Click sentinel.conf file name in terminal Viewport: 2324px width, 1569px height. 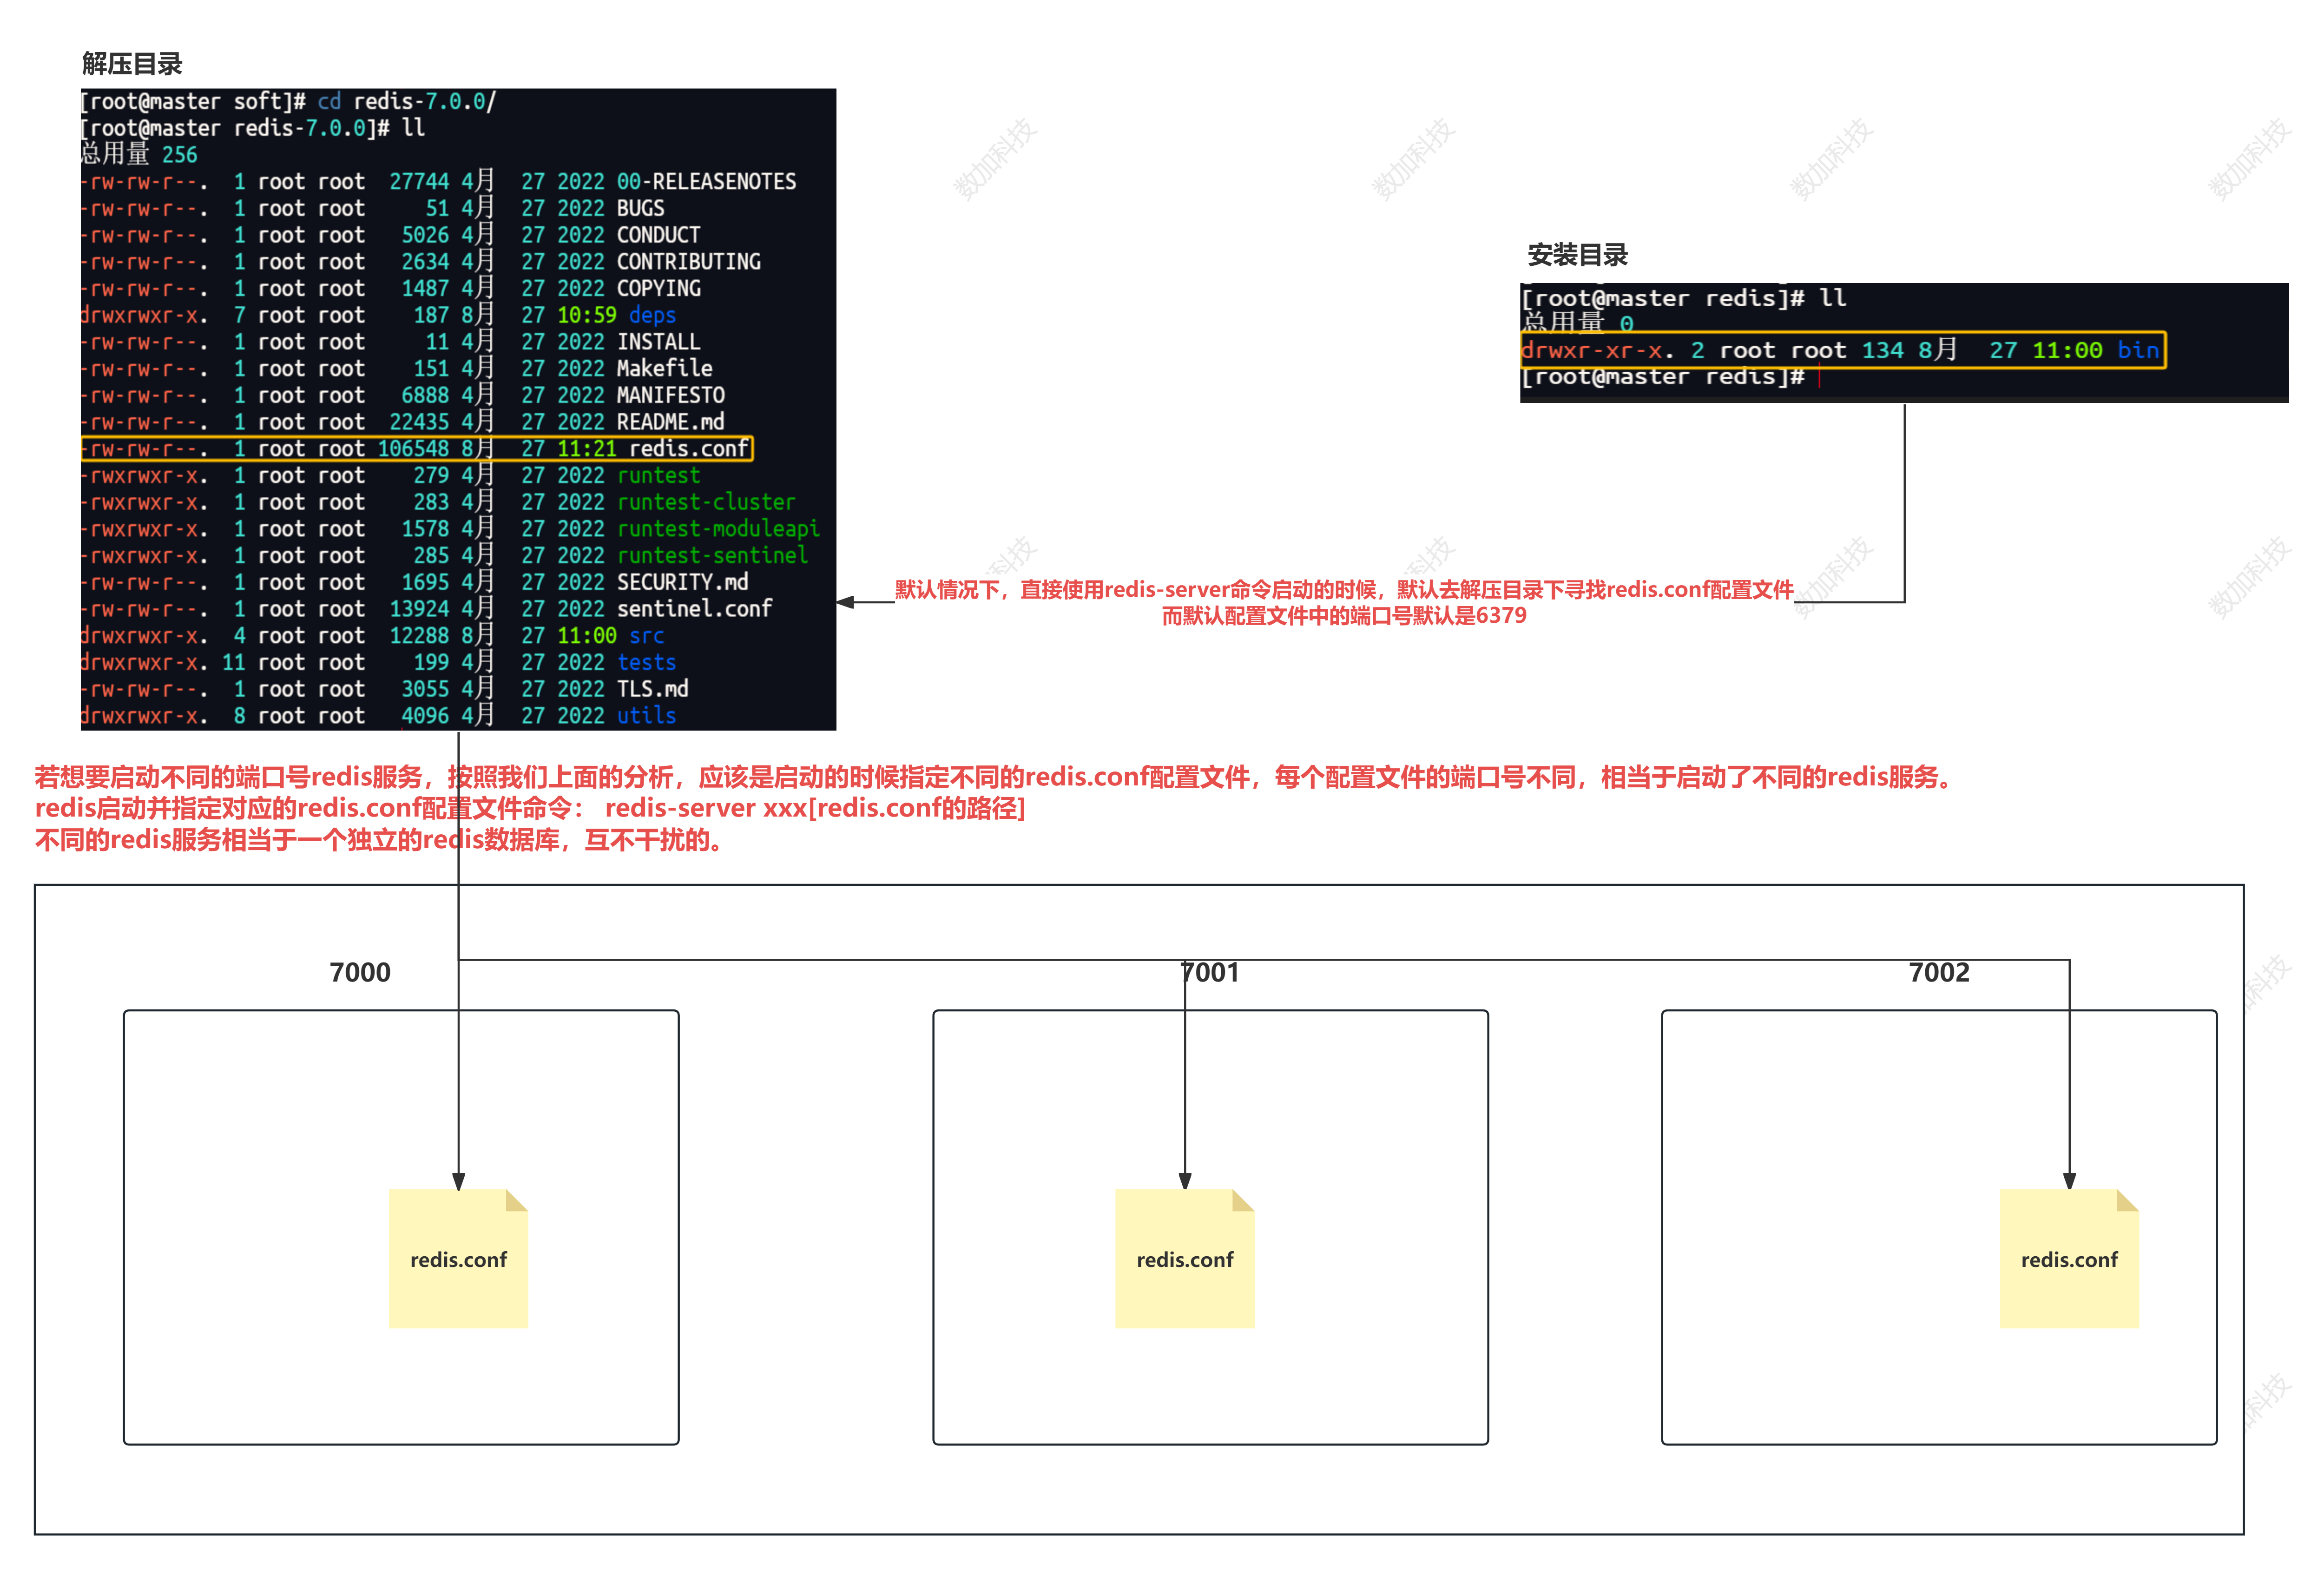[x=694, y=609]
